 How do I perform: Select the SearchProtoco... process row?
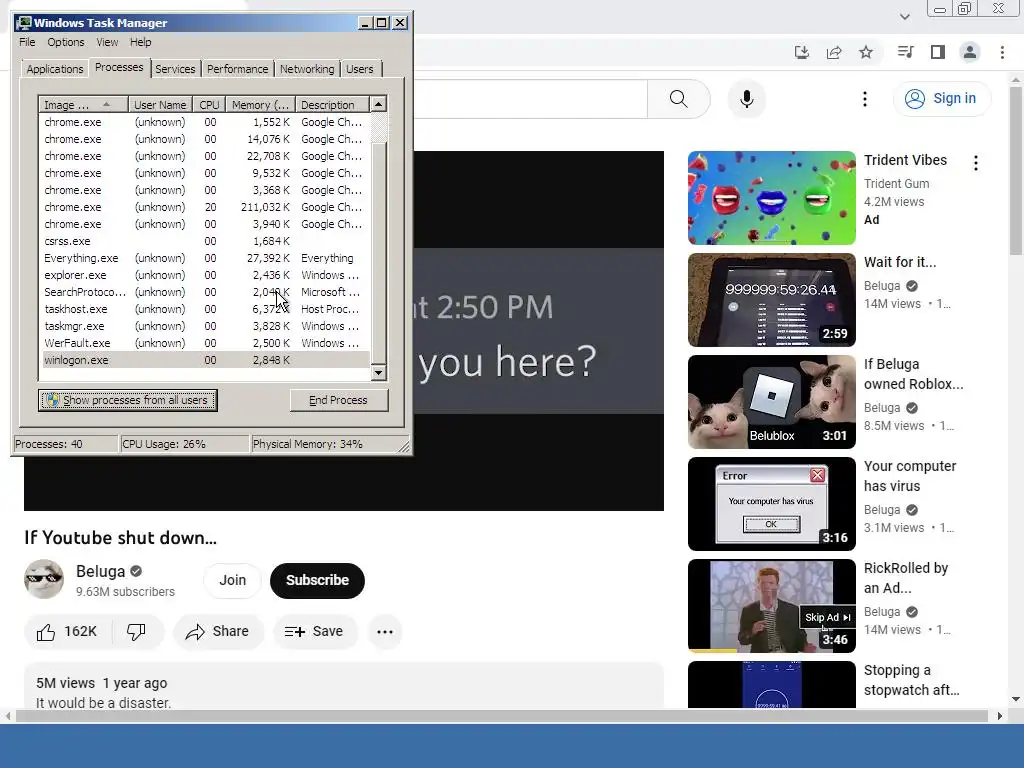206,292
